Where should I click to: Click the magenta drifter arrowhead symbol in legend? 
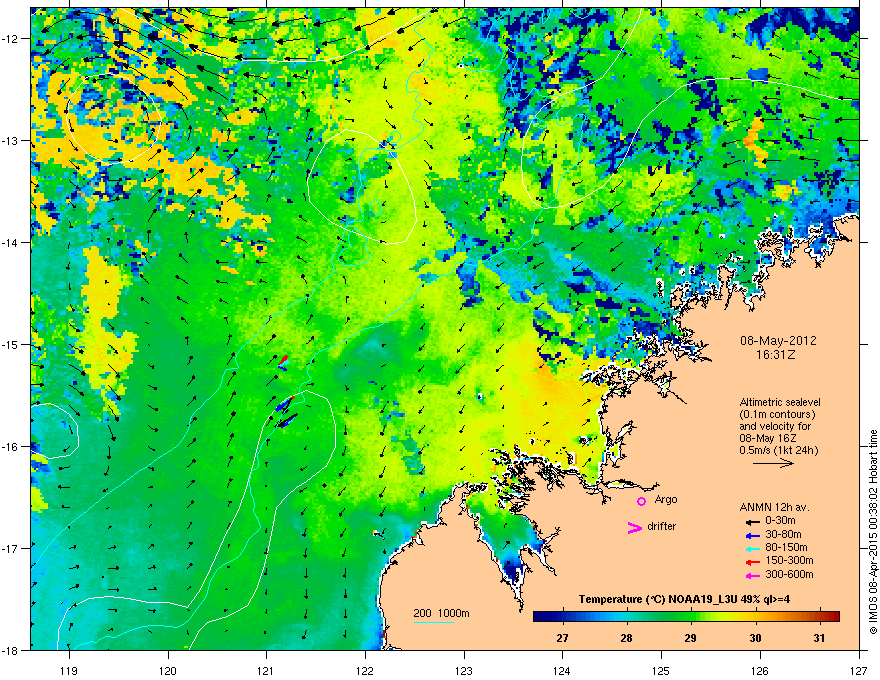click(634, 527)
